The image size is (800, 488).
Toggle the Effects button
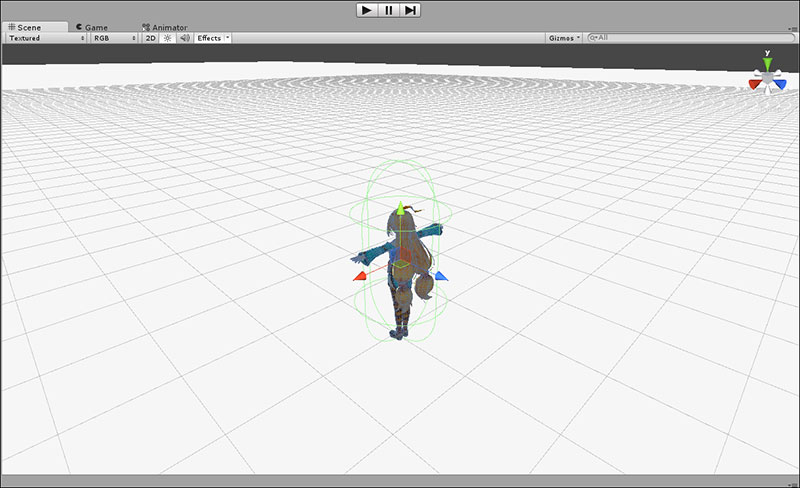coord(209,38)
